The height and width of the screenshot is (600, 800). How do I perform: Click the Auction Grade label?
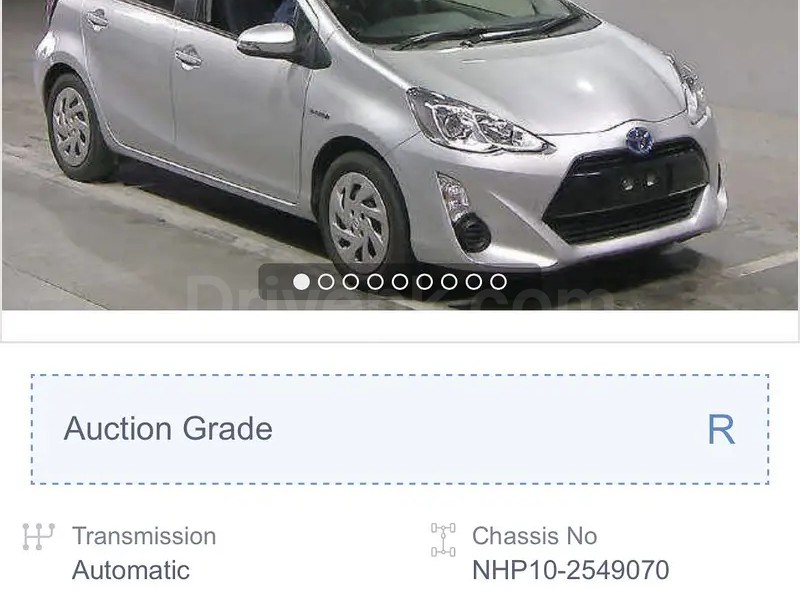(168, 429)
